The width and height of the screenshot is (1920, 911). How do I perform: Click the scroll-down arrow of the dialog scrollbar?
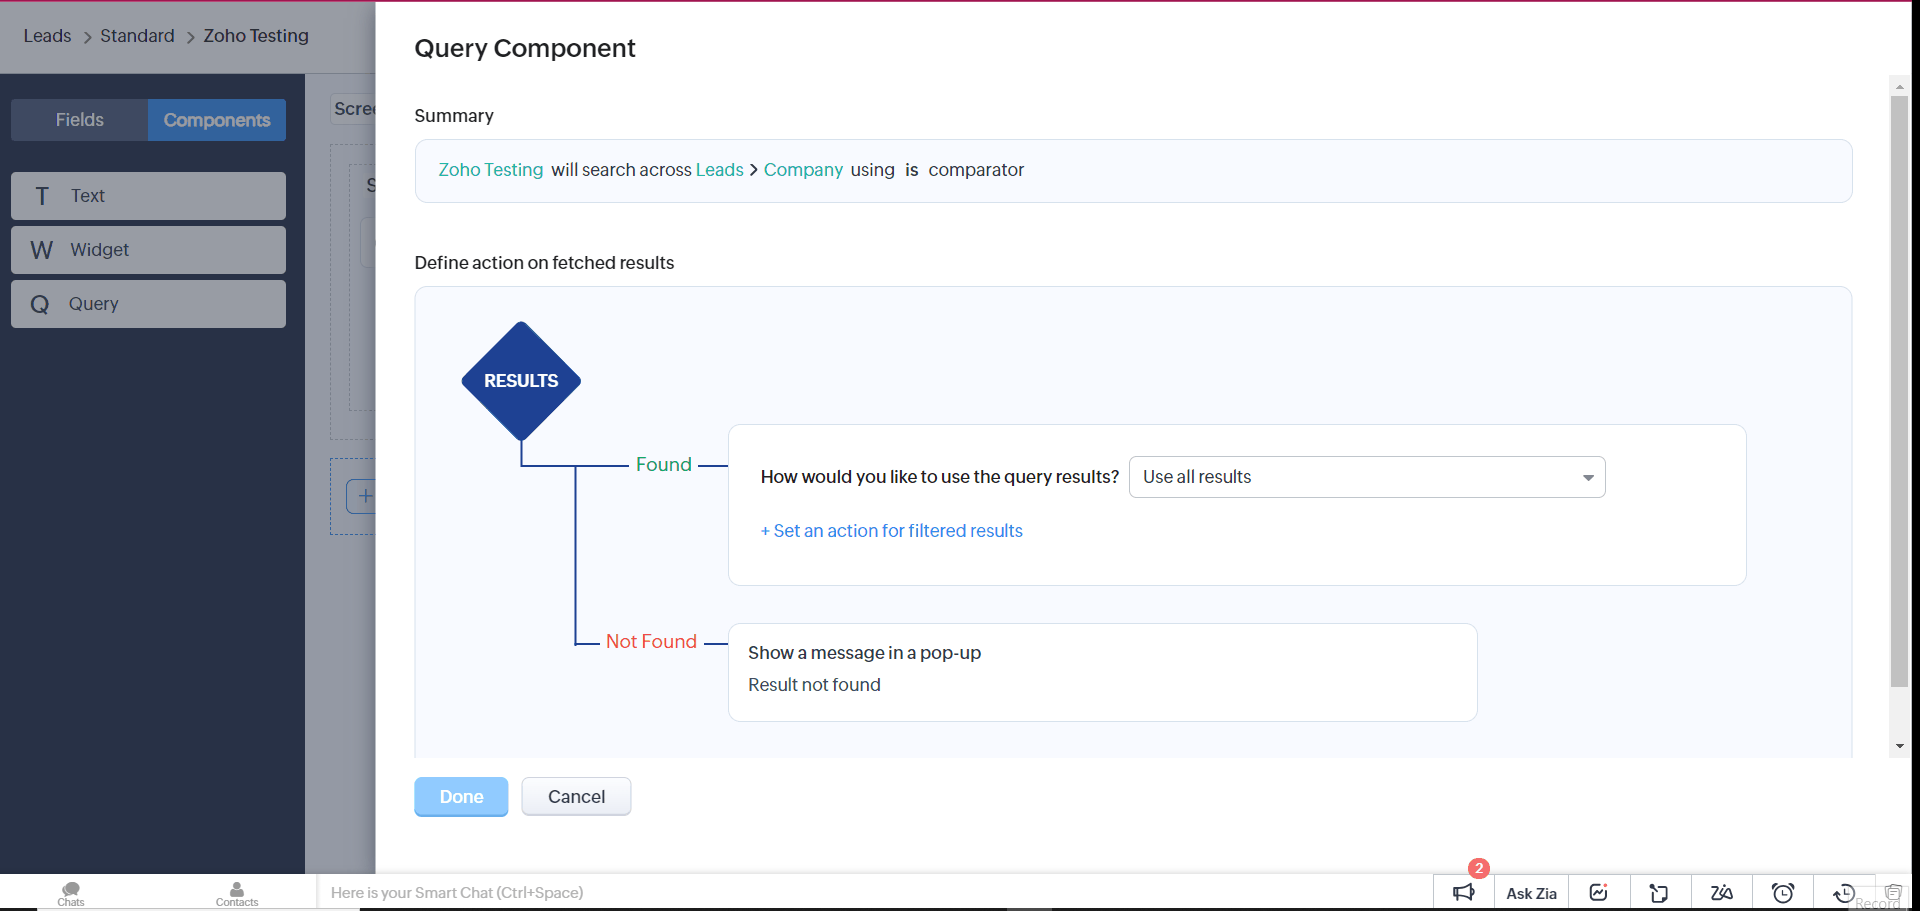click(1899, 746)
